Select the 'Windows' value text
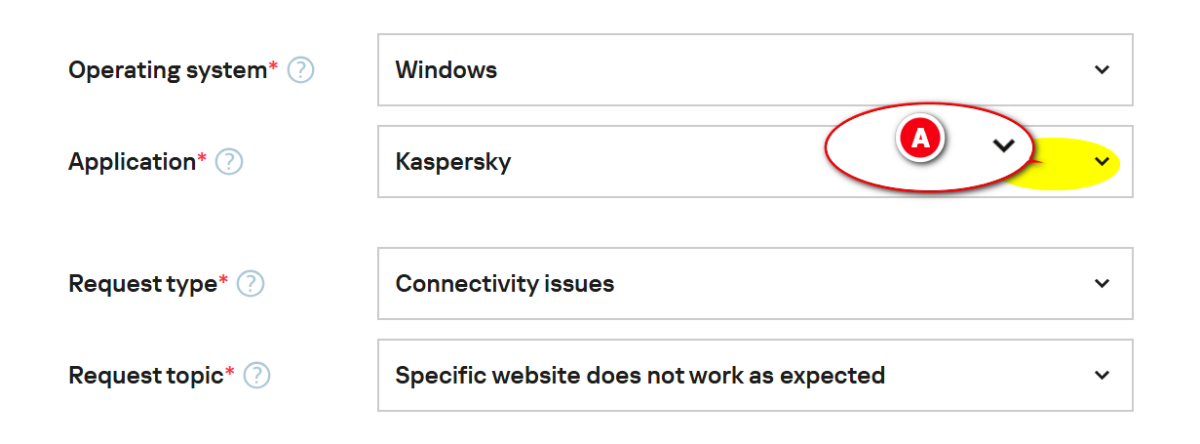Screen dimensions: 1200x444 tap(446, 70)
